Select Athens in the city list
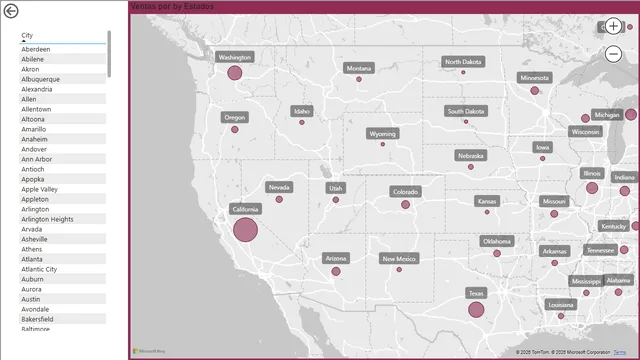Viewport: 640px width, 360px height. point(63,249)
